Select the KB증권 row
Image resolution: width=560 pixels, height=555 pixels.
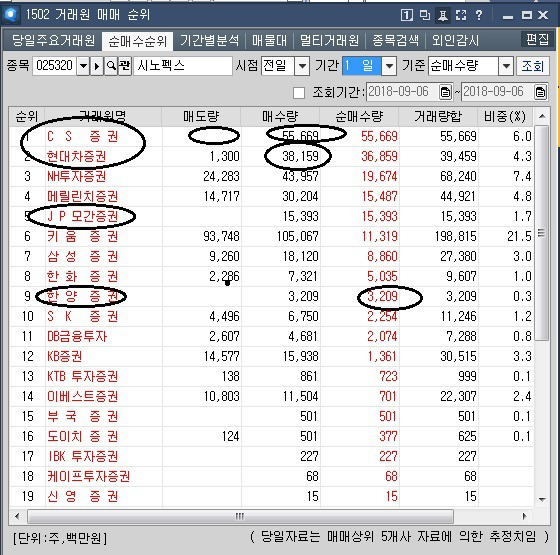click(271, 356)
